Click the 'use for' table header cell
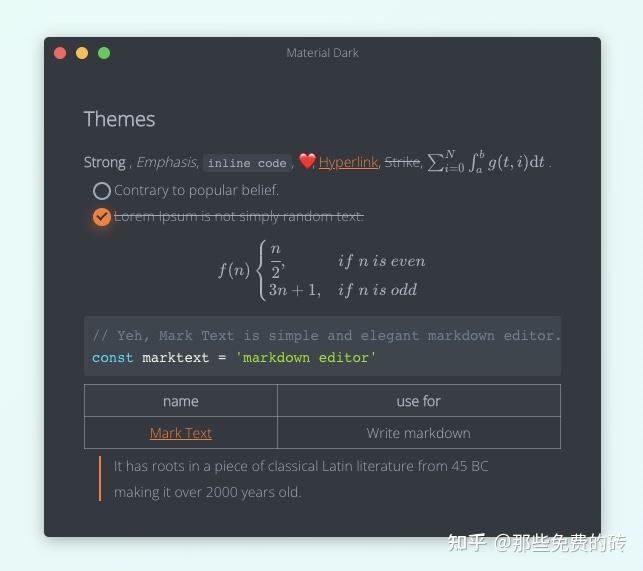The image size is (643, 571). pos(419,401)
